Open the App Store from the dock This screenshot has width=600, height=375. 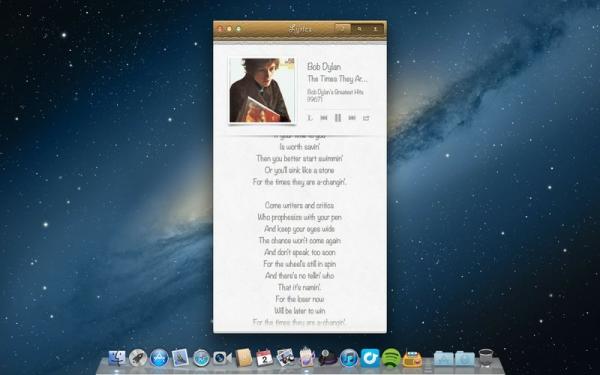pyautogui.click(x=159, y=358)
